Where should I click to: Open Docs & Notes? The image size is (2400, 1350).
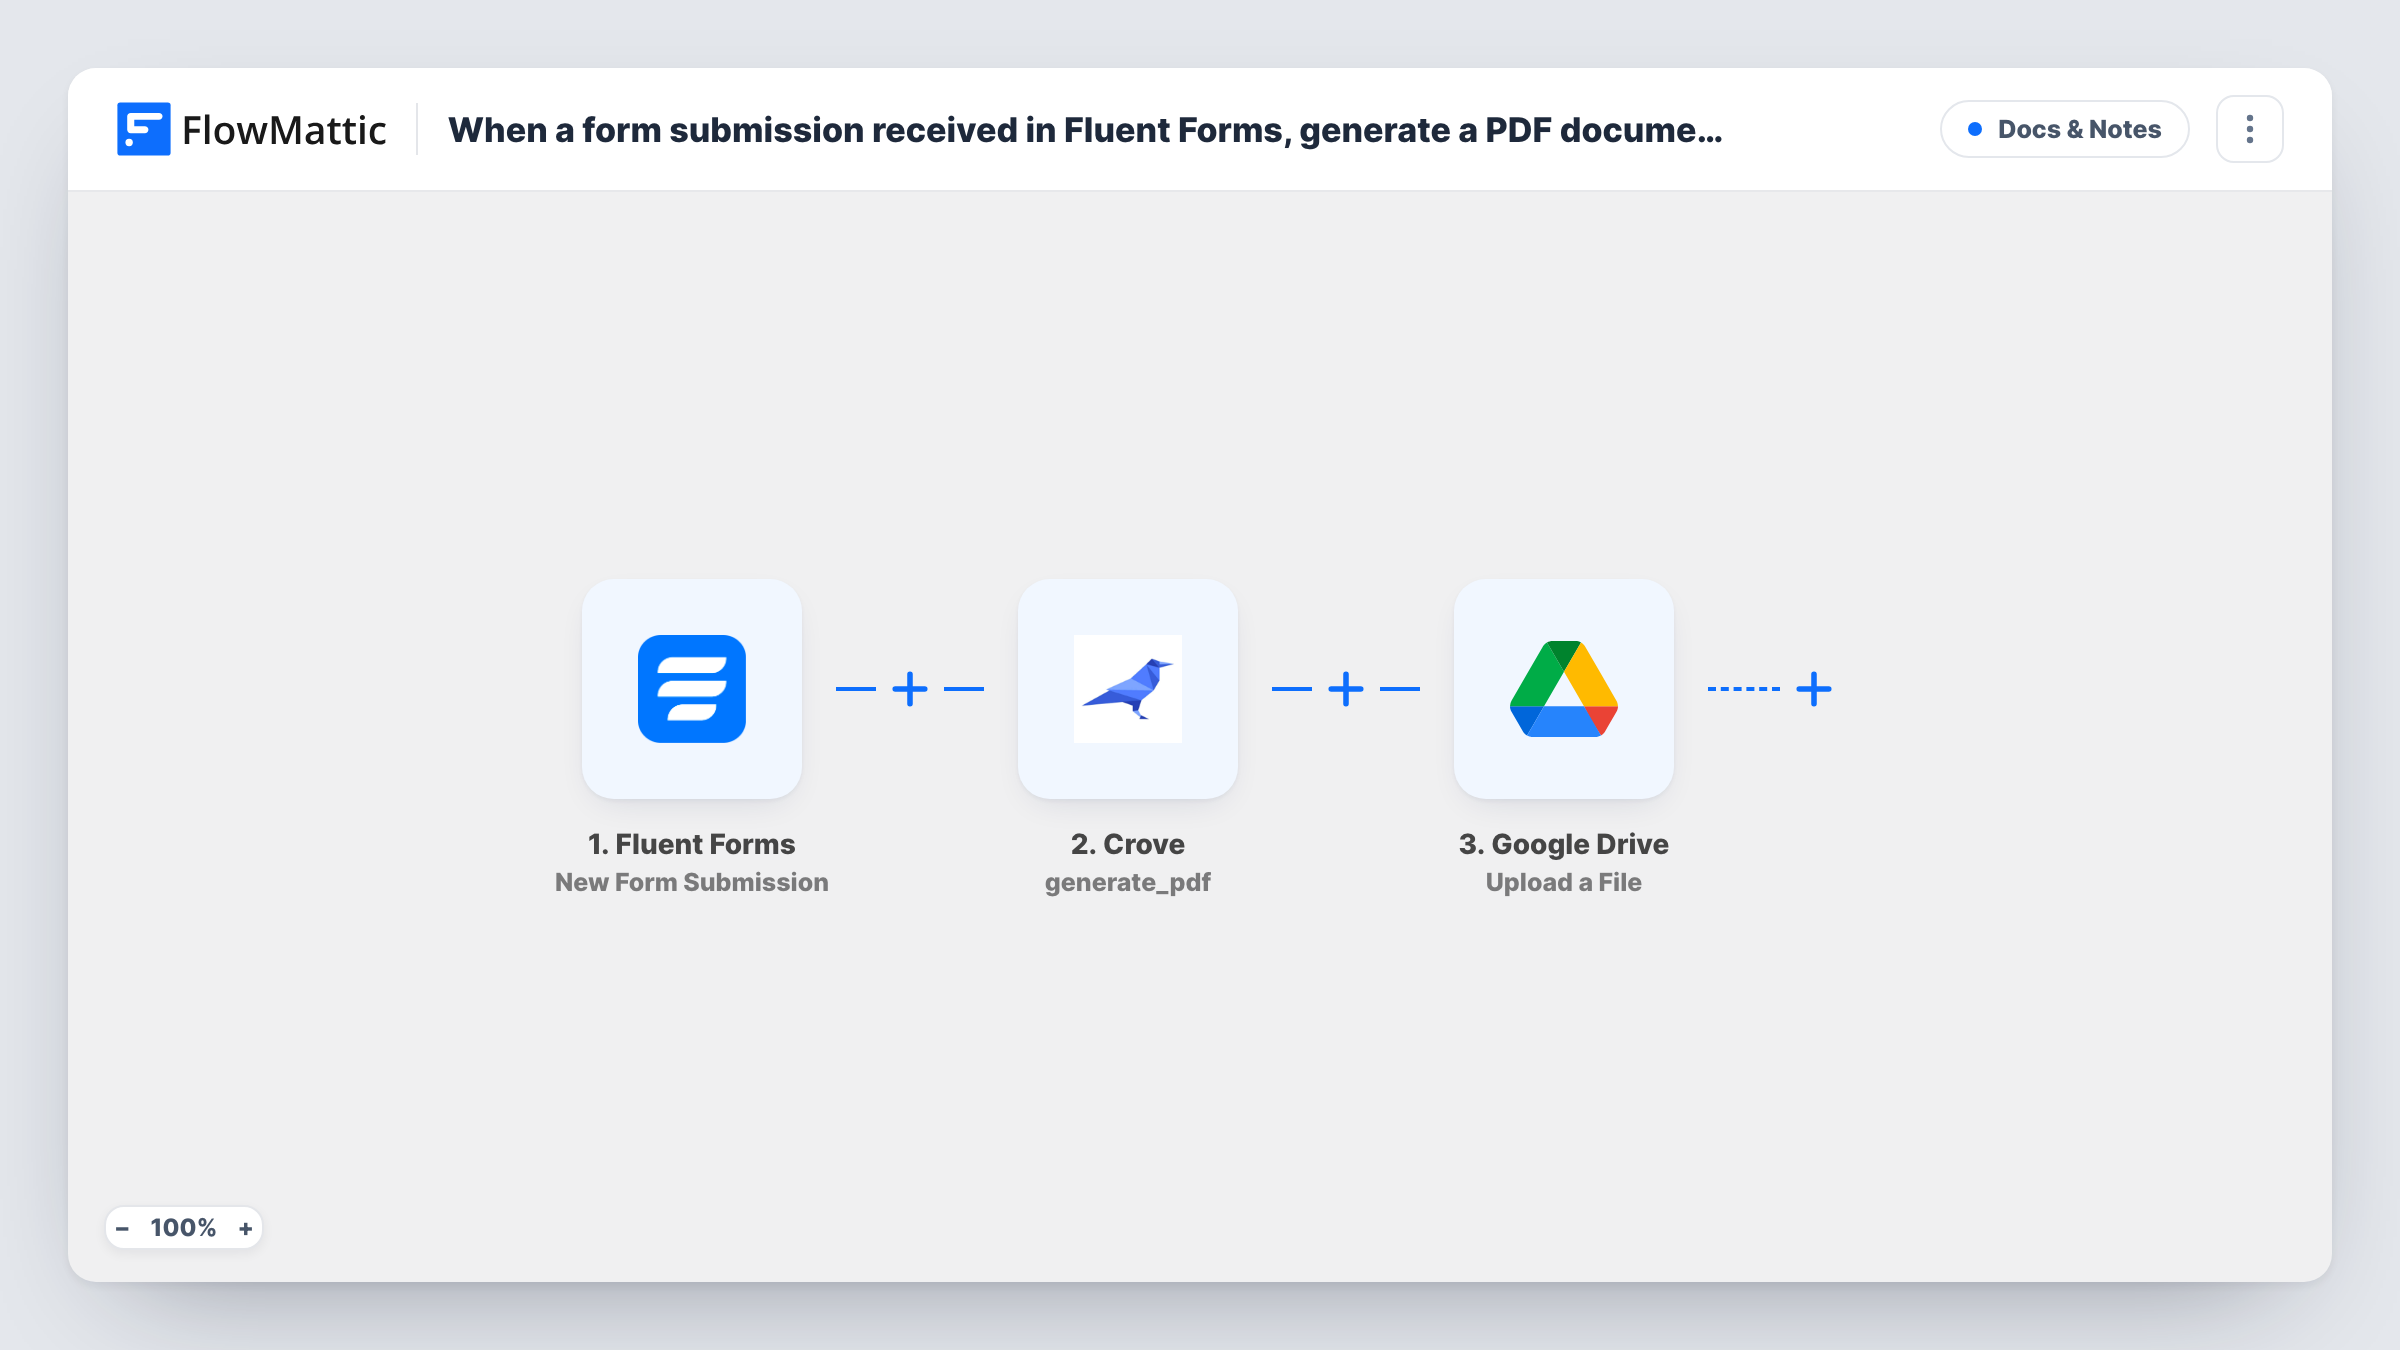[2065, 129]
